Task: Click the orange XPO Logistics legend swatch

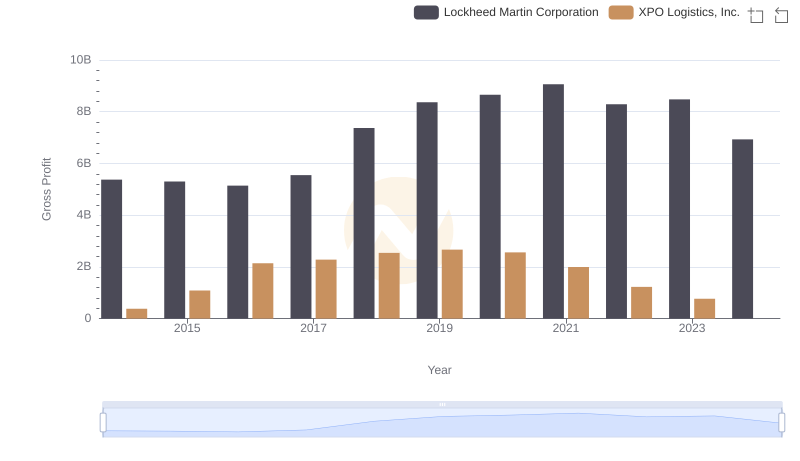Action: pyautogui.click(x=621, y=12)
